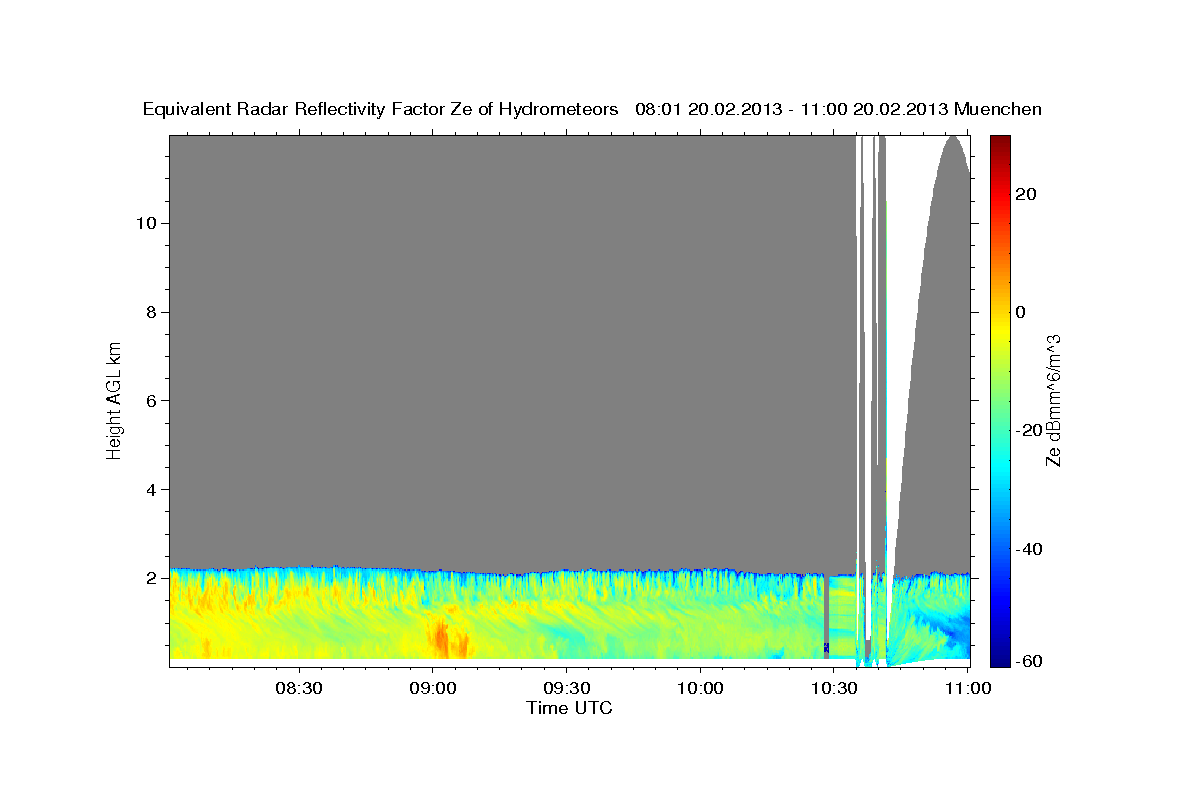Select the date range text '08:01 20.02.2013 - 11:00 20.02.2013'
Screen dimensions: 1200x800
pyautogui.click(x=792, y=110)
